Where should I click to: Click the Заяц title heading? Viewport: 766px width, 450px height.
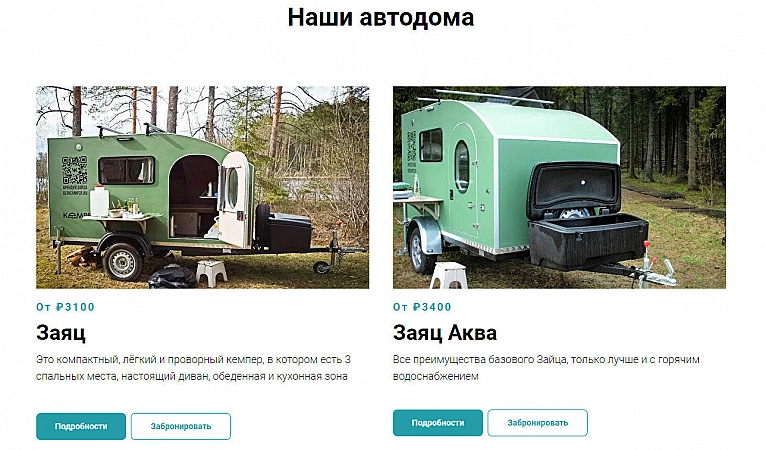coord(61,333)
